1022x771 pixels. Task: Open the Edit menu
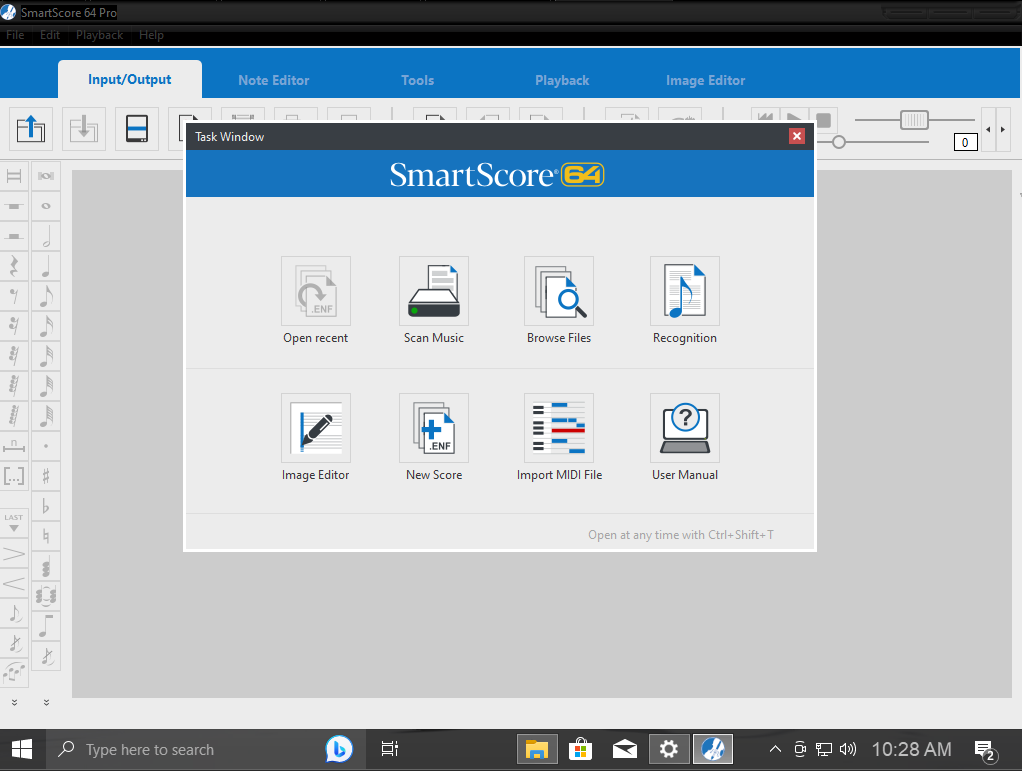(50, 35)
